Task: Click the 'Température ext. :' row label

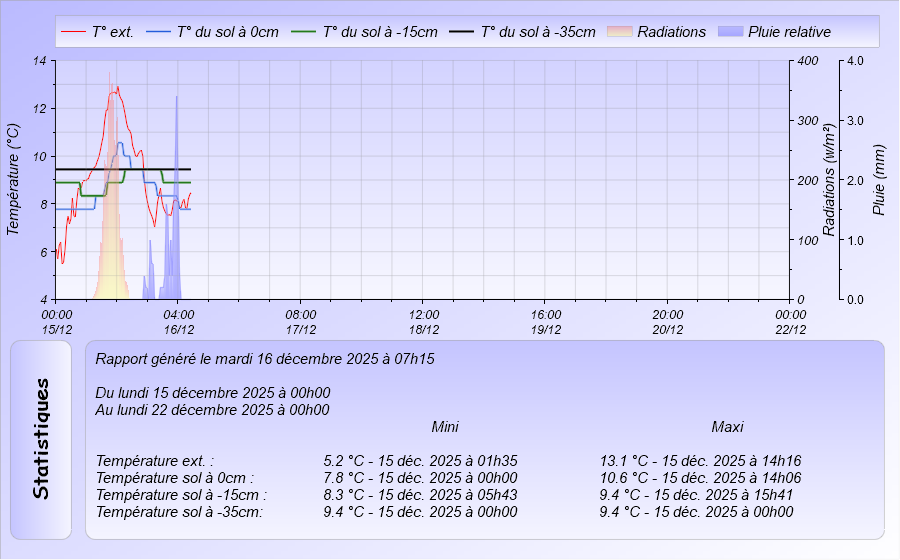Action: [155, 461]
